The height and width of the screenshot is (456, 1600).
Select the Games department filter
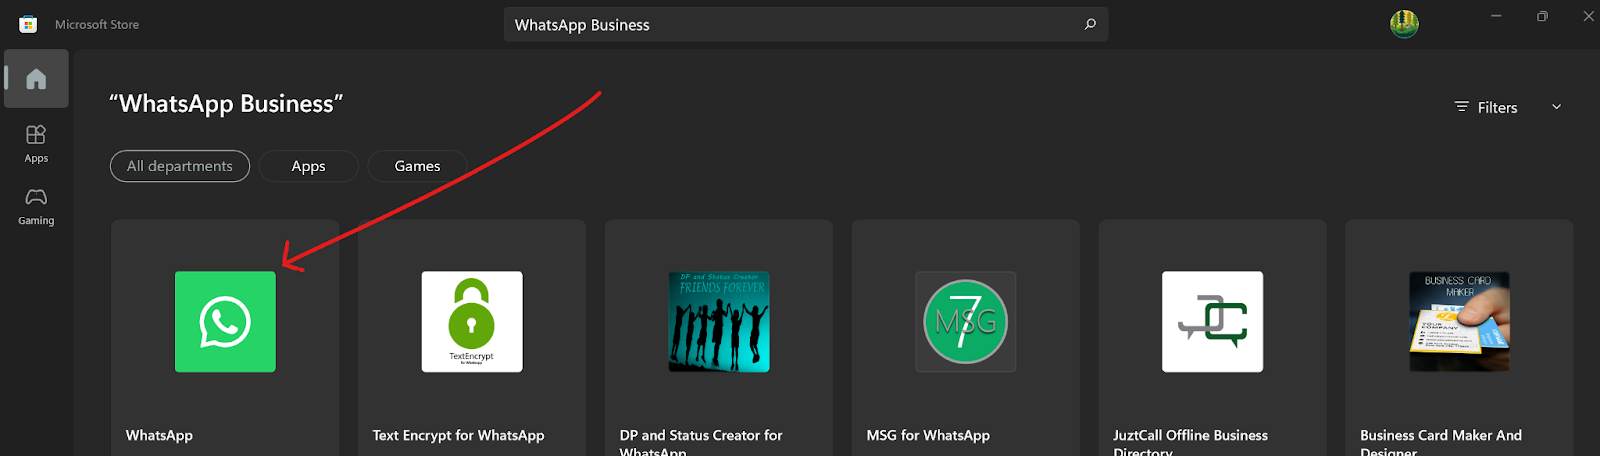coord(417,166)
